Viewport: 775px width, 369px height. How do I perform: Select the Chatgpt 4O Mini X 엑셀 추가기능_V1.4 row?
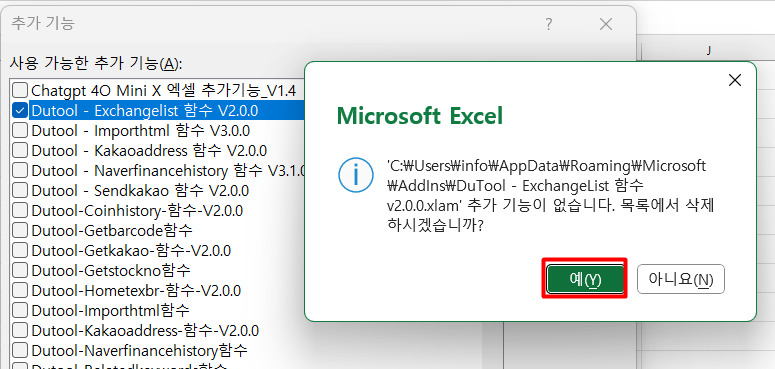164,91
